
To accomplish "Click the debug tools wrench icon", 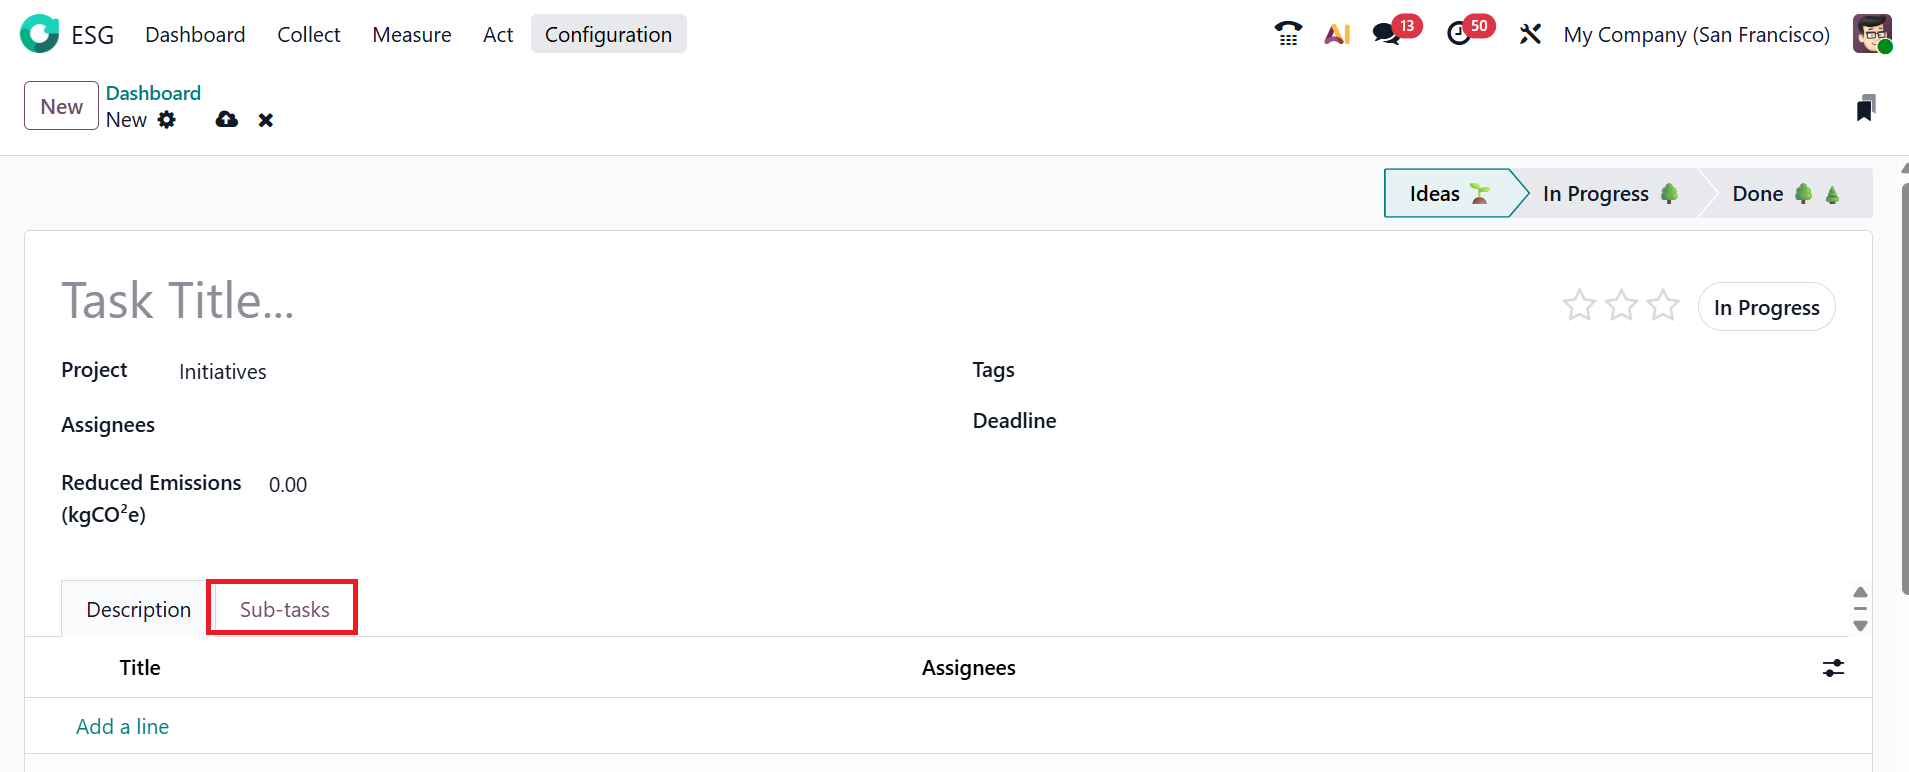I will click(x=1530, y=34).
